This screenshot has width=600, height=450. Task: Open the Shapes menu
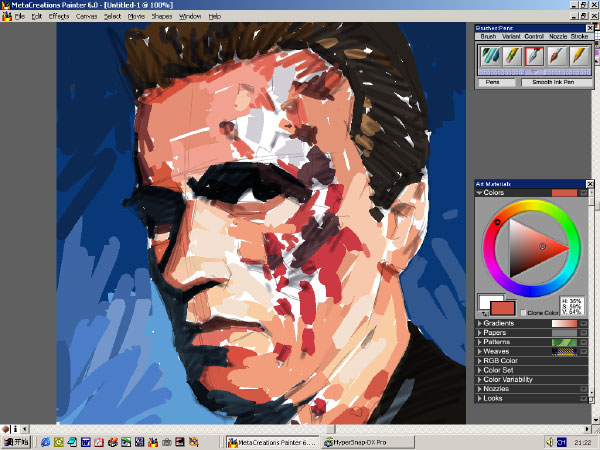(162, 16)
